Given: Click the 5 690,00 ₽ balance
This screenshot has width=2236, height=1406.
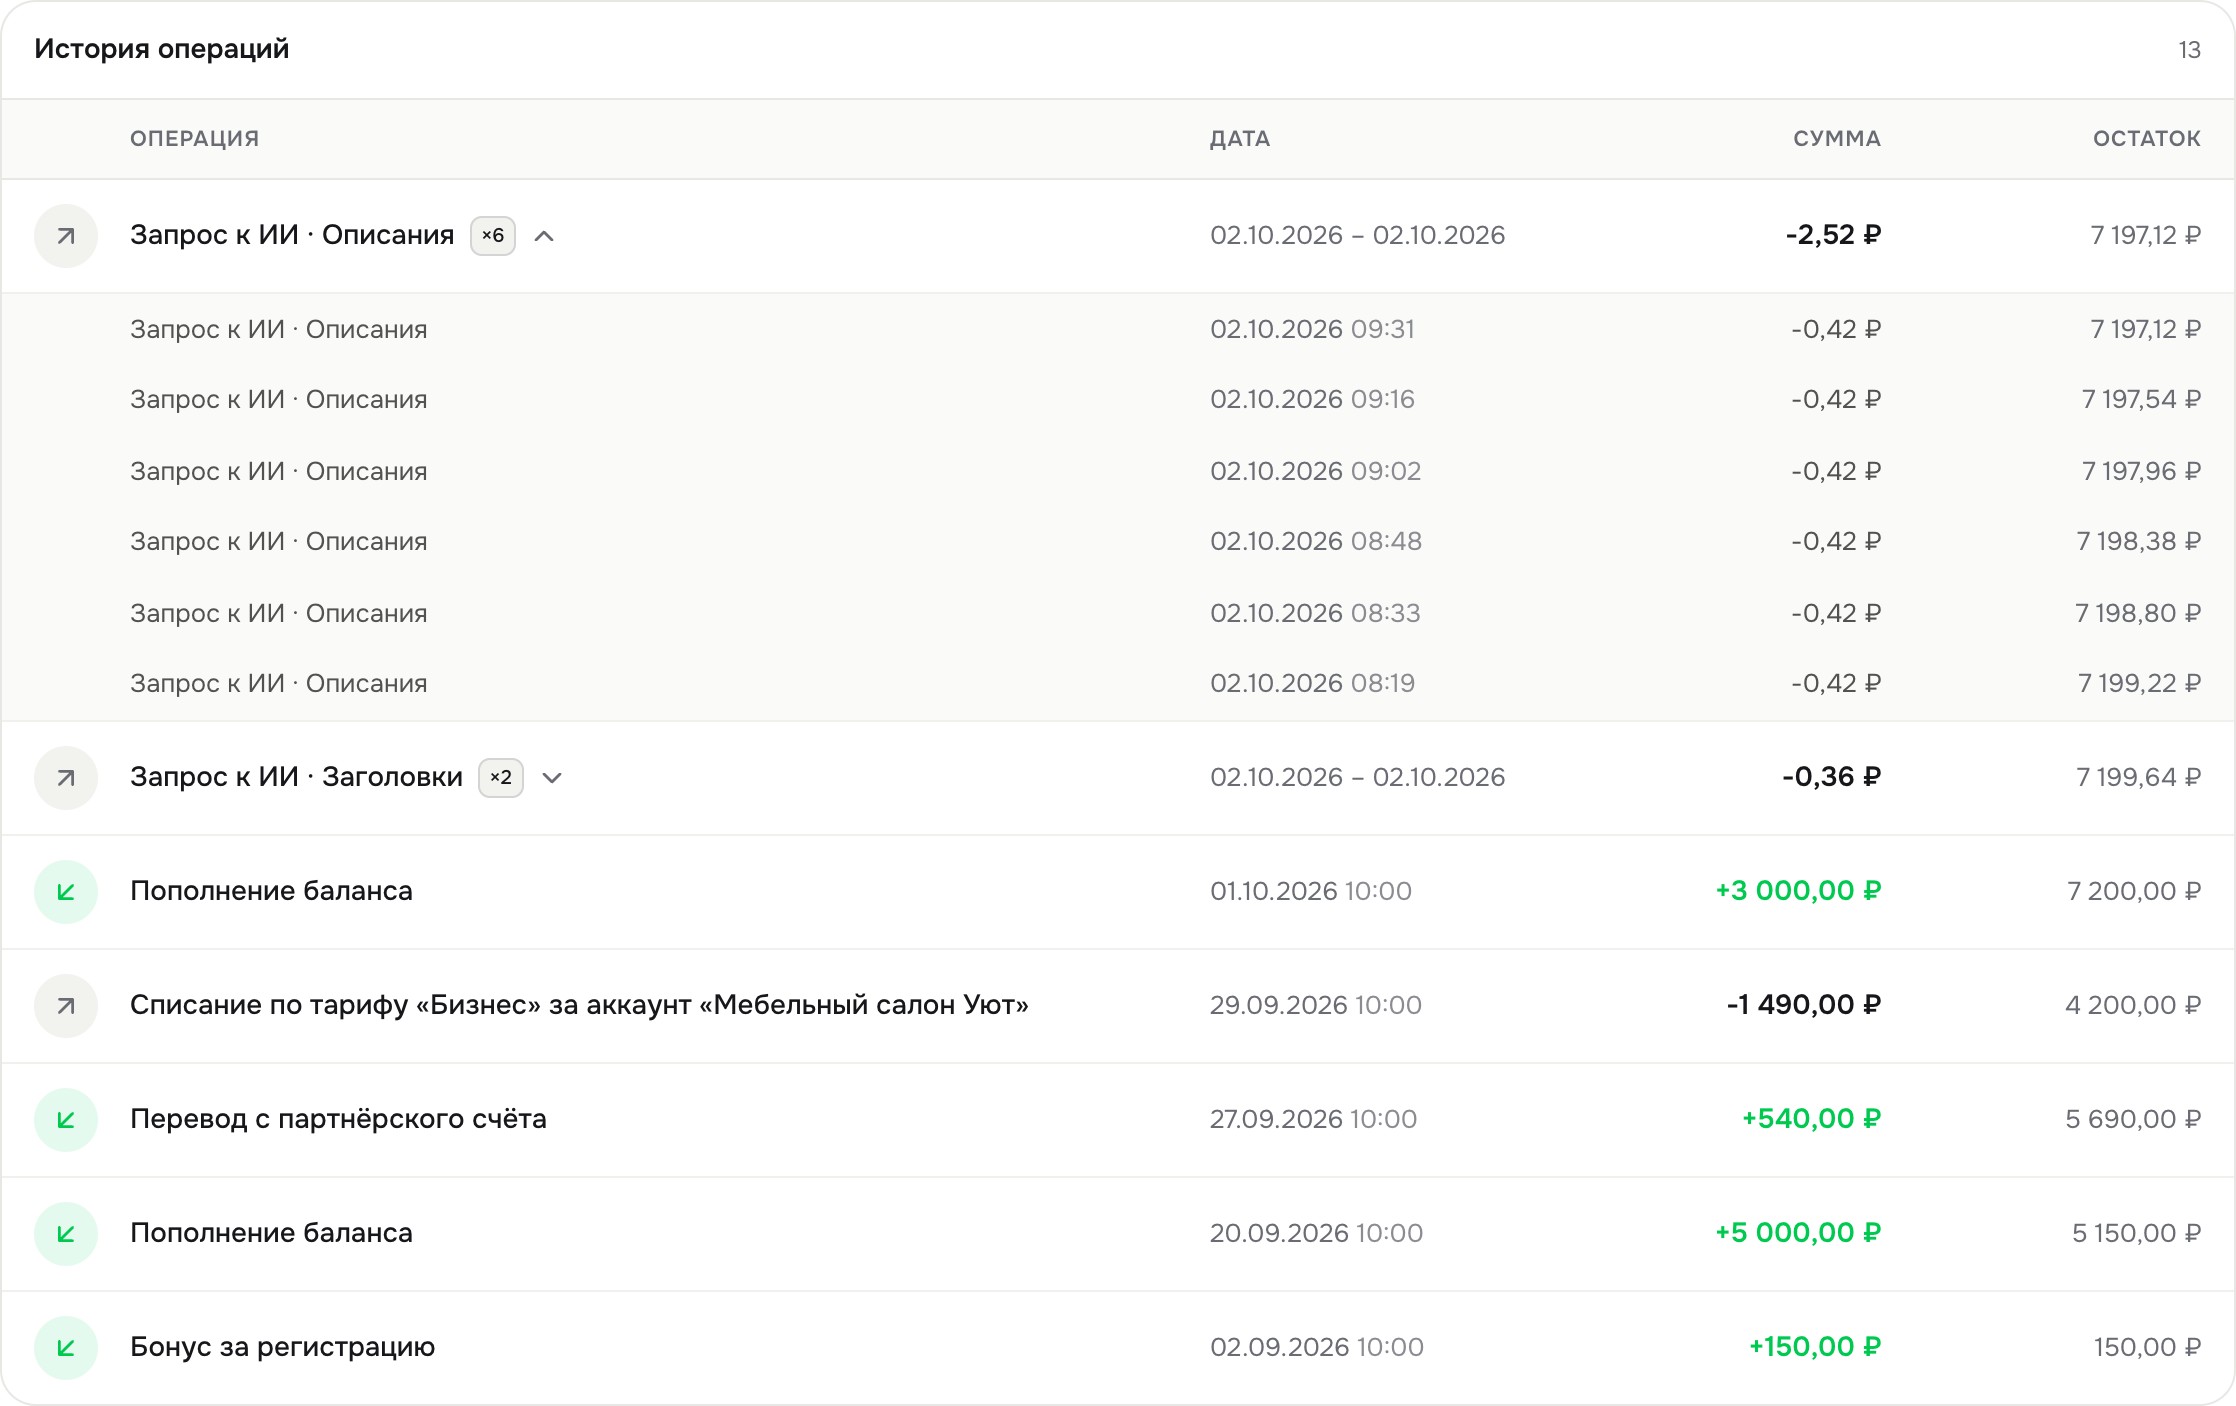Looking at the screenshot, I should pos(2133,1119).
